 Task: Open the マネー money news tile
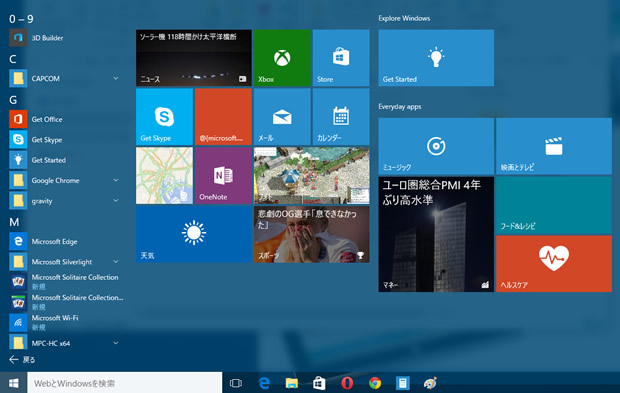(x=436, y=234)
